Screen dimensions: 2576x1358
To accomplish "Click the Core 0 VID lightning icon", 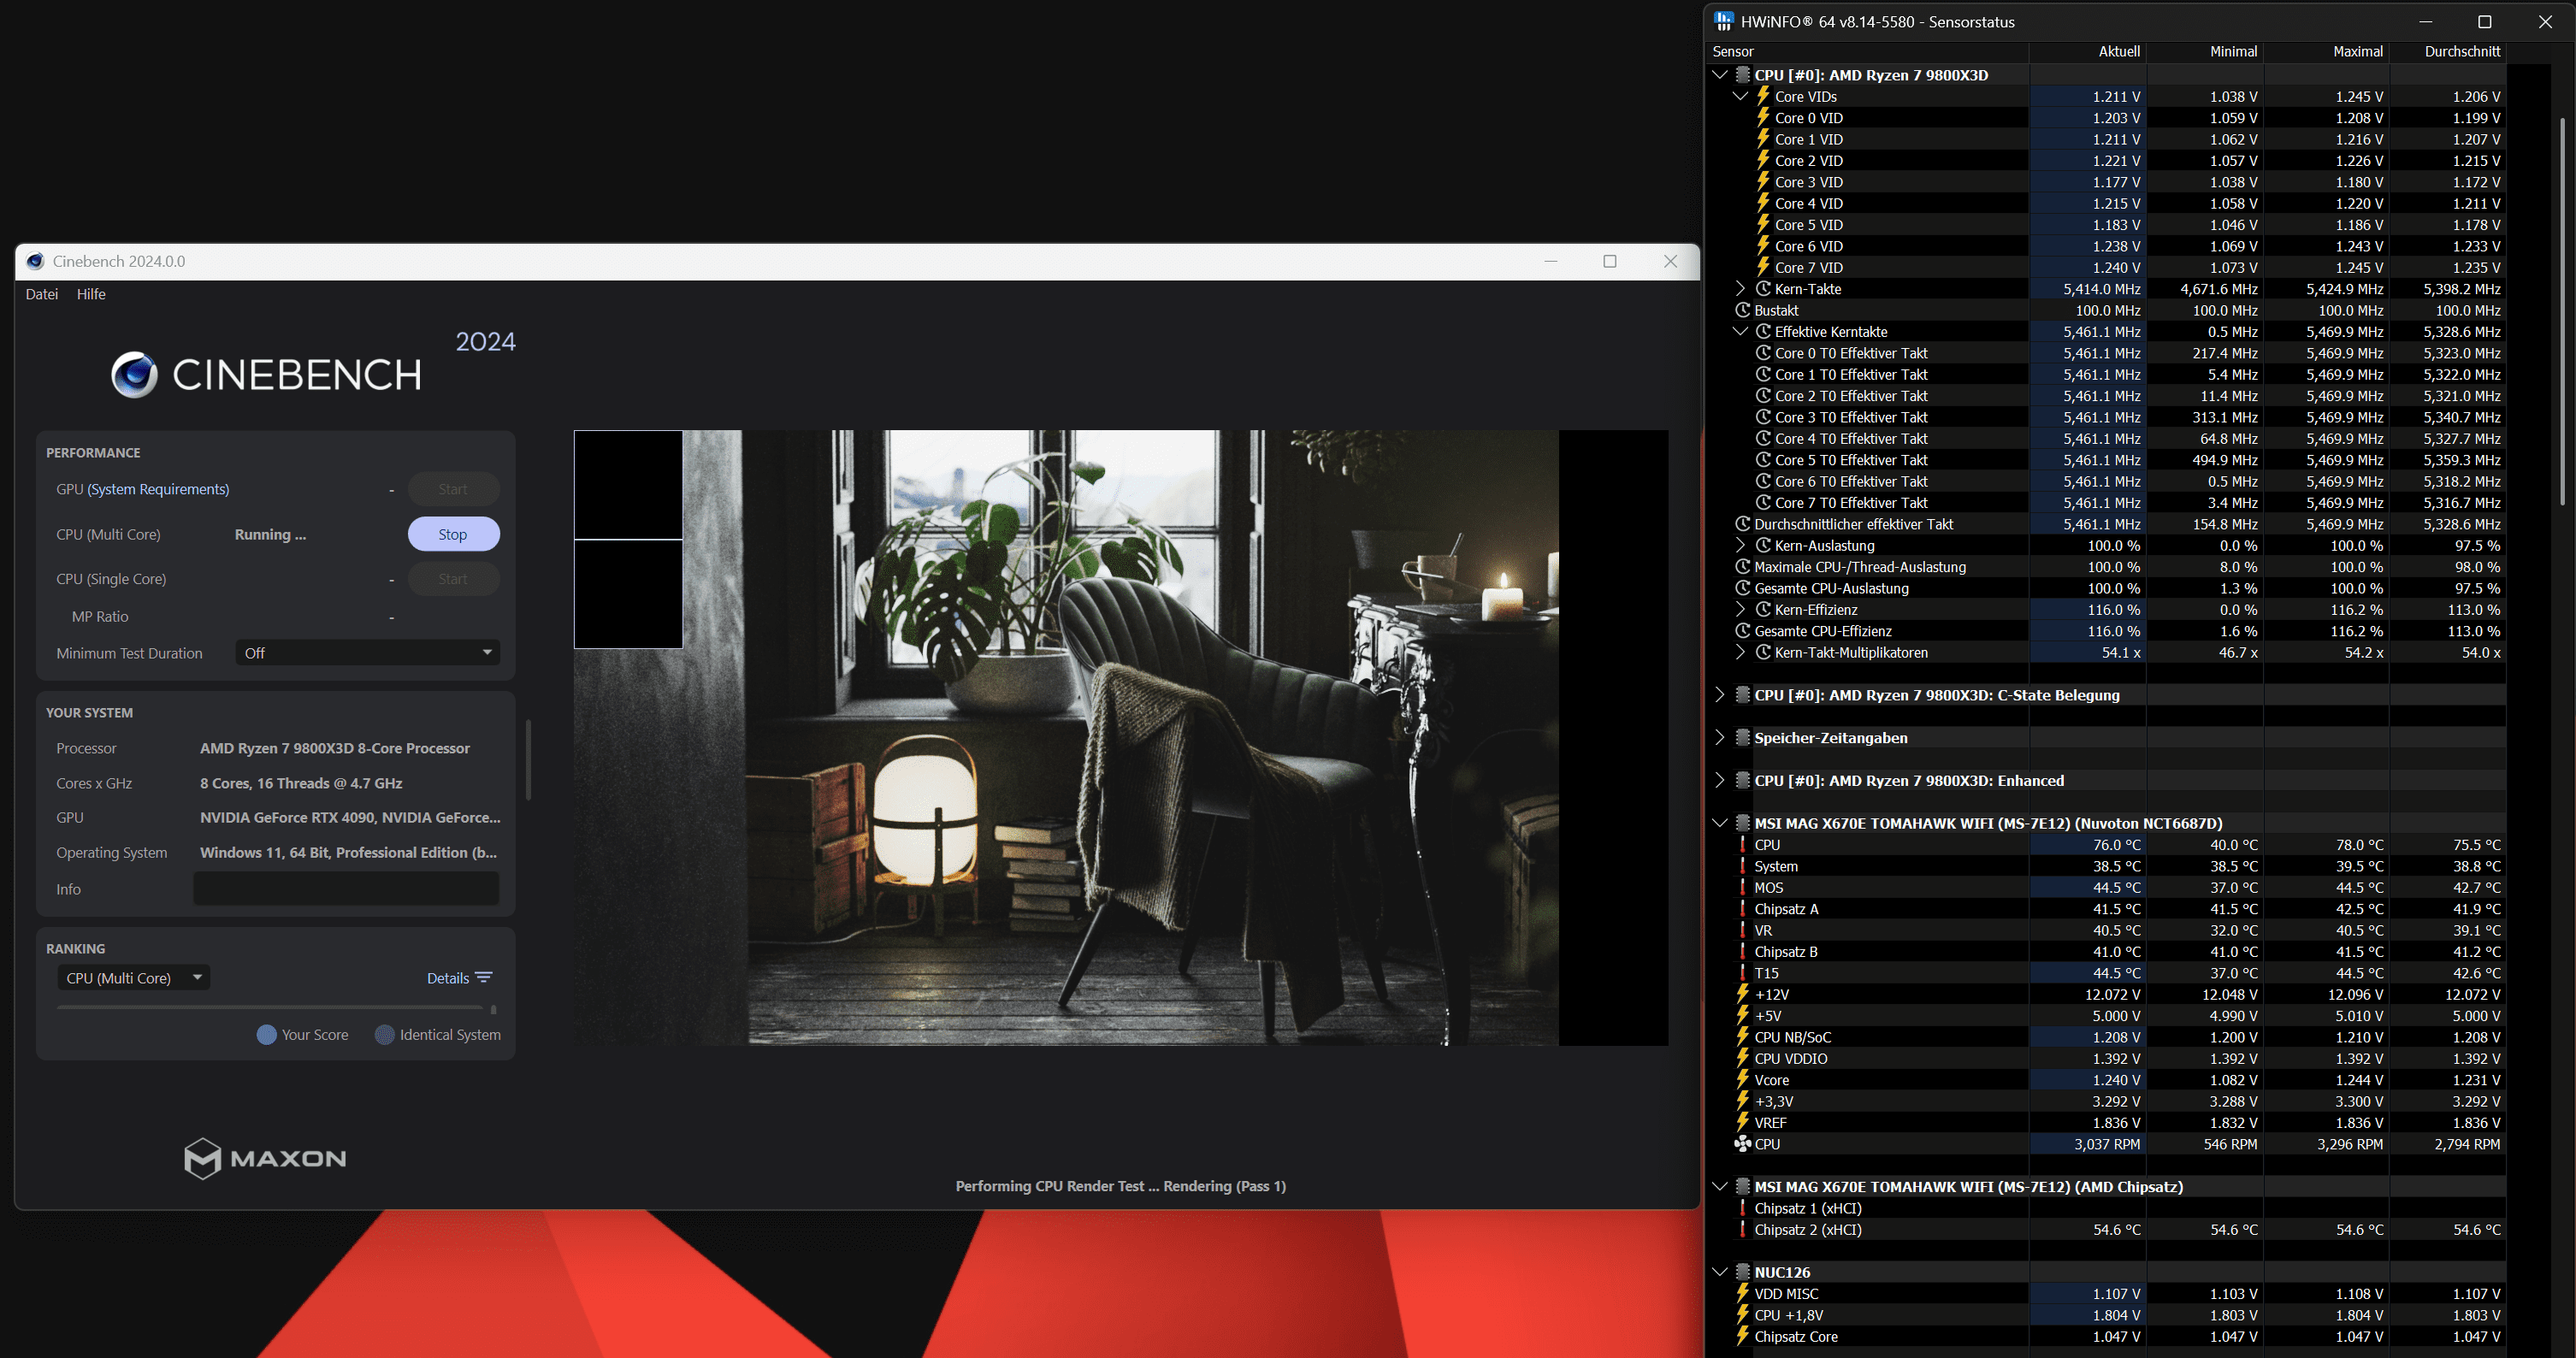I will [1763, 118].
